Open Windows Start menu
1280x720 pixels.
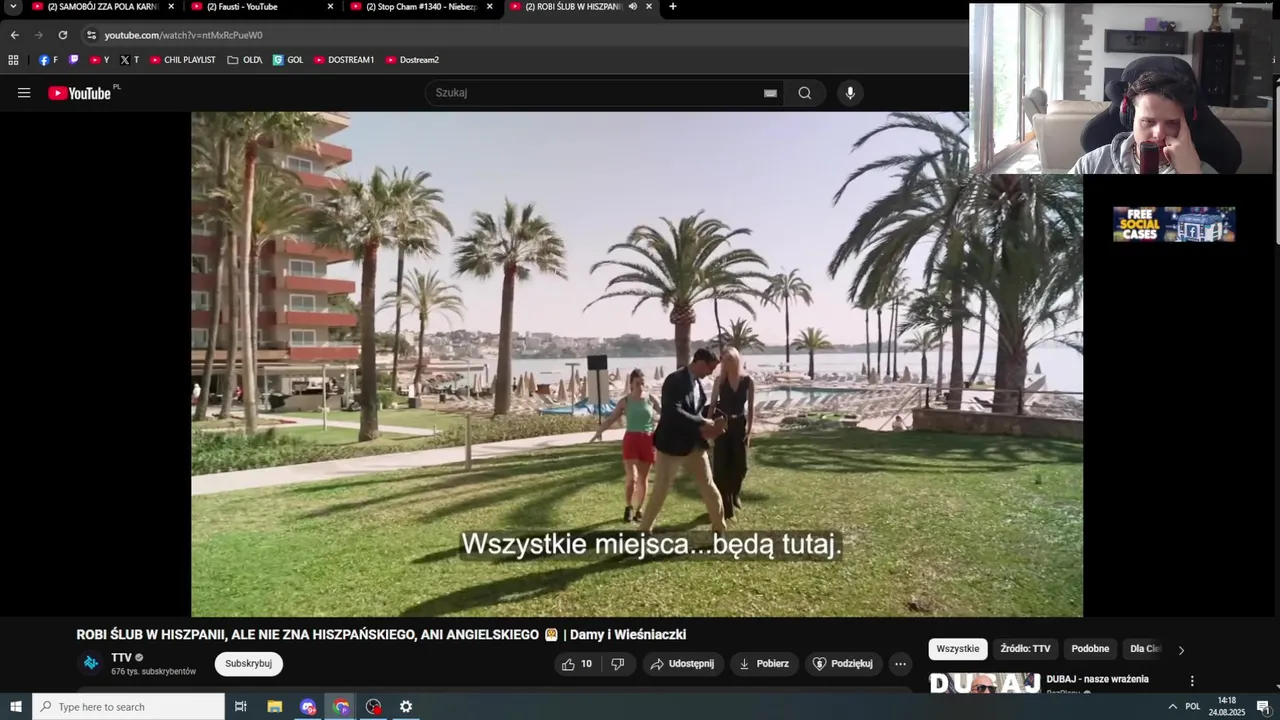click(15, 707)
